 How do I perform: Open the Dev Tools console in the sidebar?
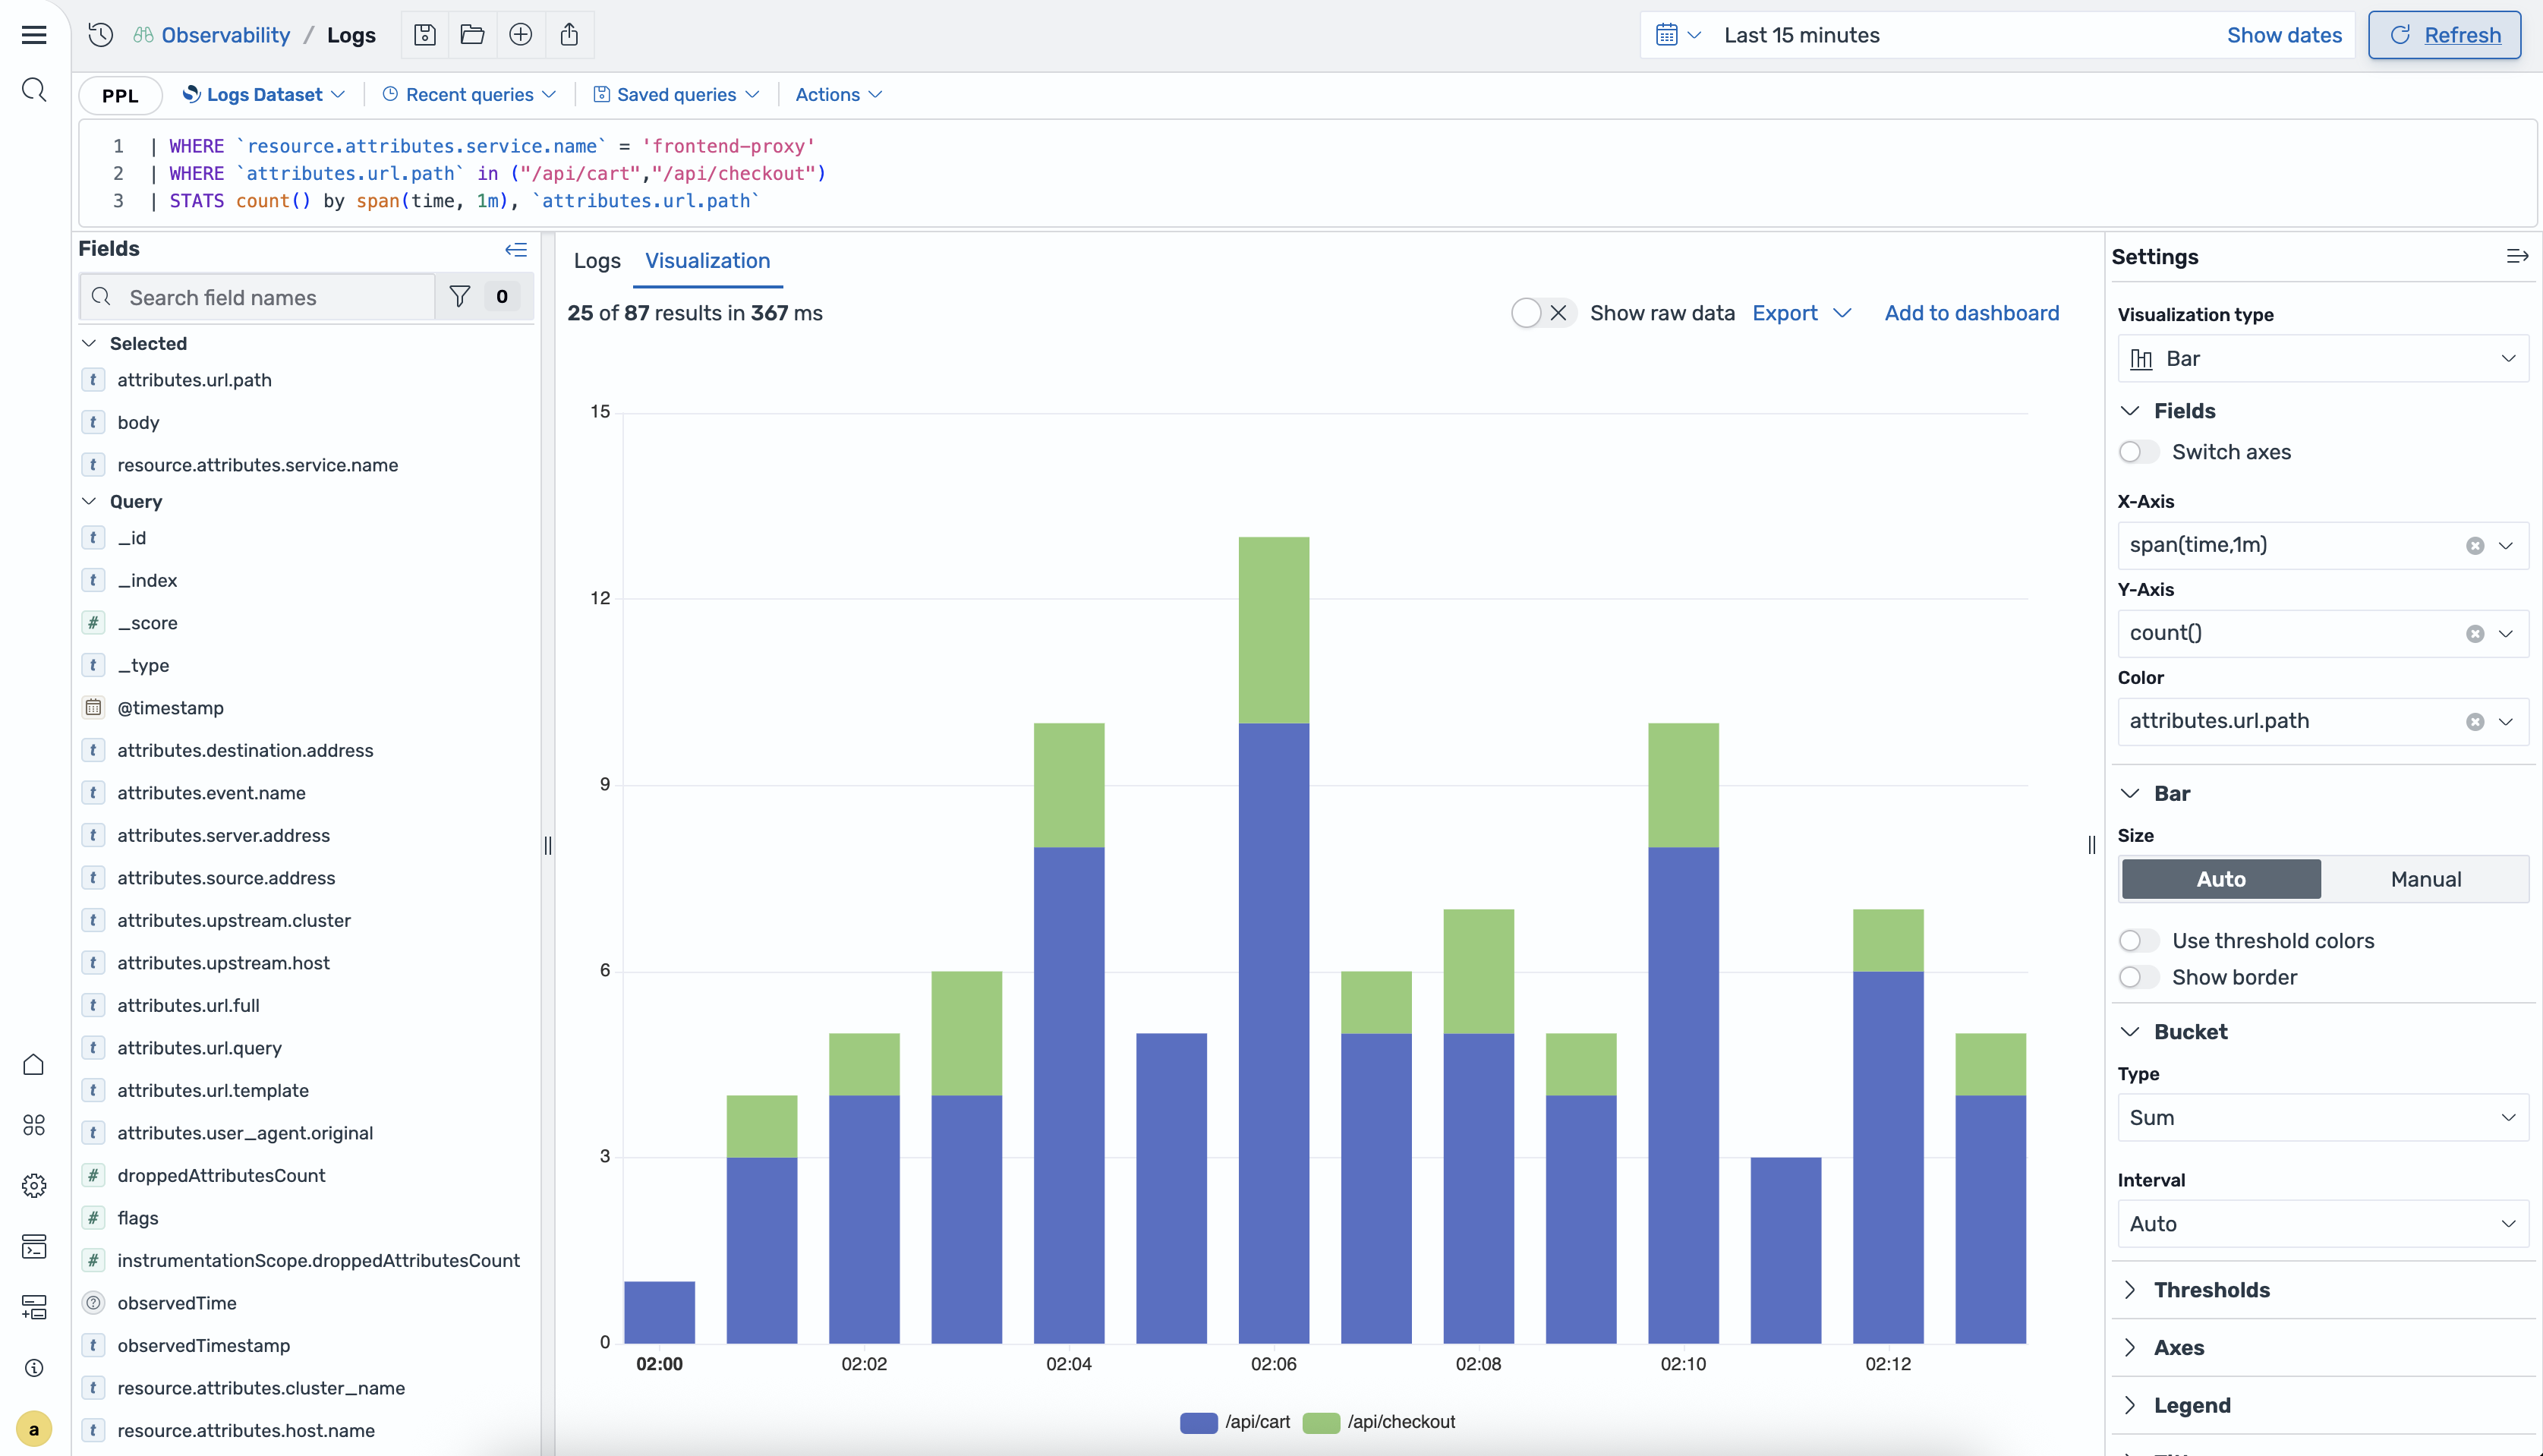pos(34,1247)
